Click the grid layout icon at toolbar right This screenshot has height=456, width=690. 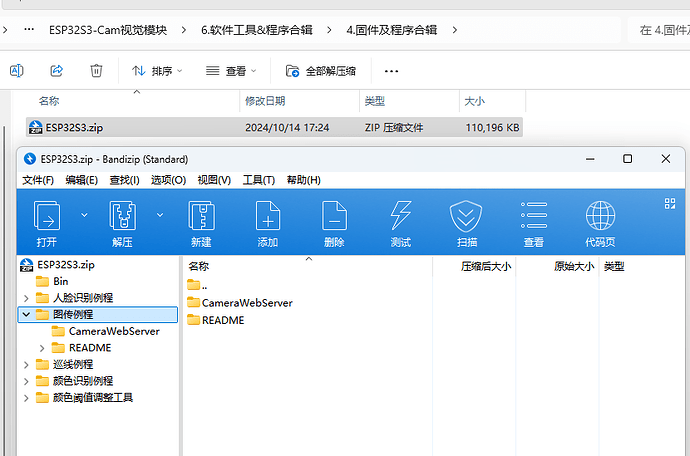670,203
